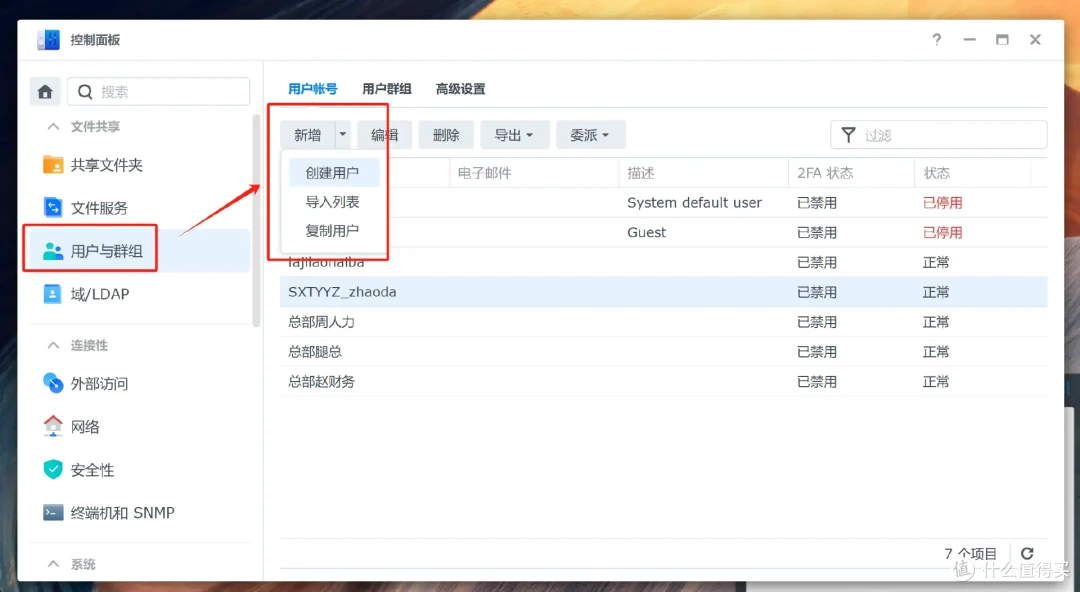Click 正常 status in 总部赵财务 row
1080x592 pixels.
936,381
